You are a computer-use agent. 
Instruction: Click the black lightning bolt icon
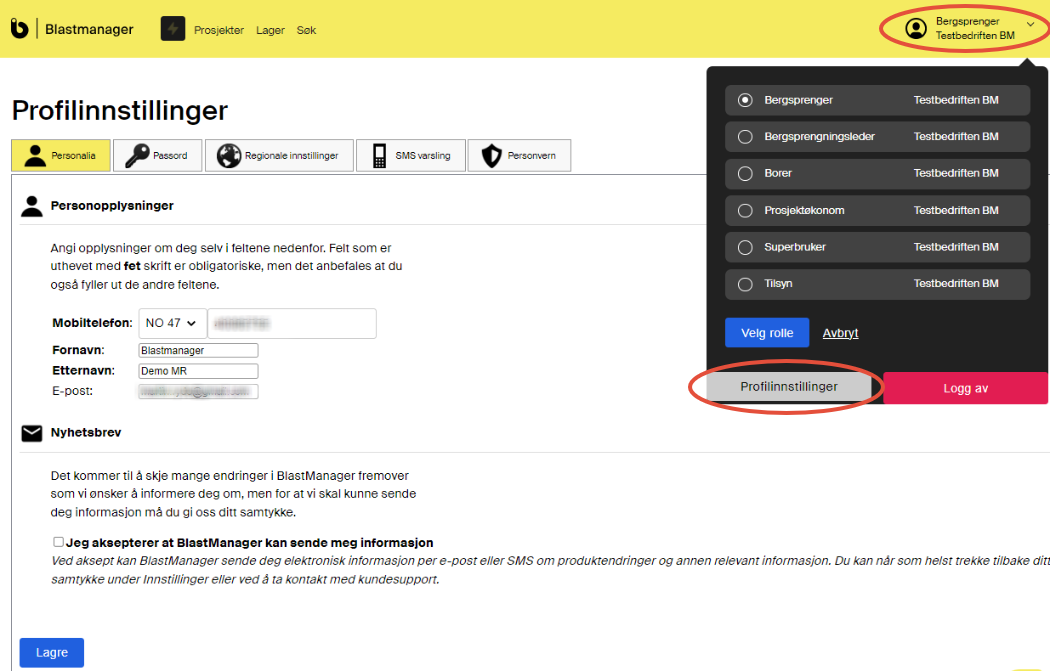173,29
